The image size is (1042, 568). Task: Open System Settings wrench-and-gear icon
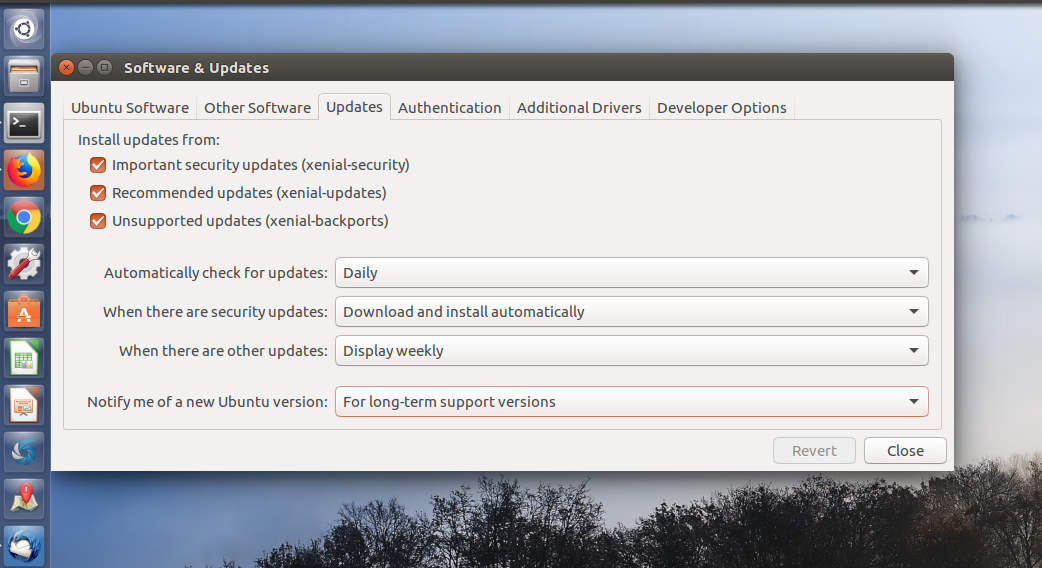pos(24,264)
